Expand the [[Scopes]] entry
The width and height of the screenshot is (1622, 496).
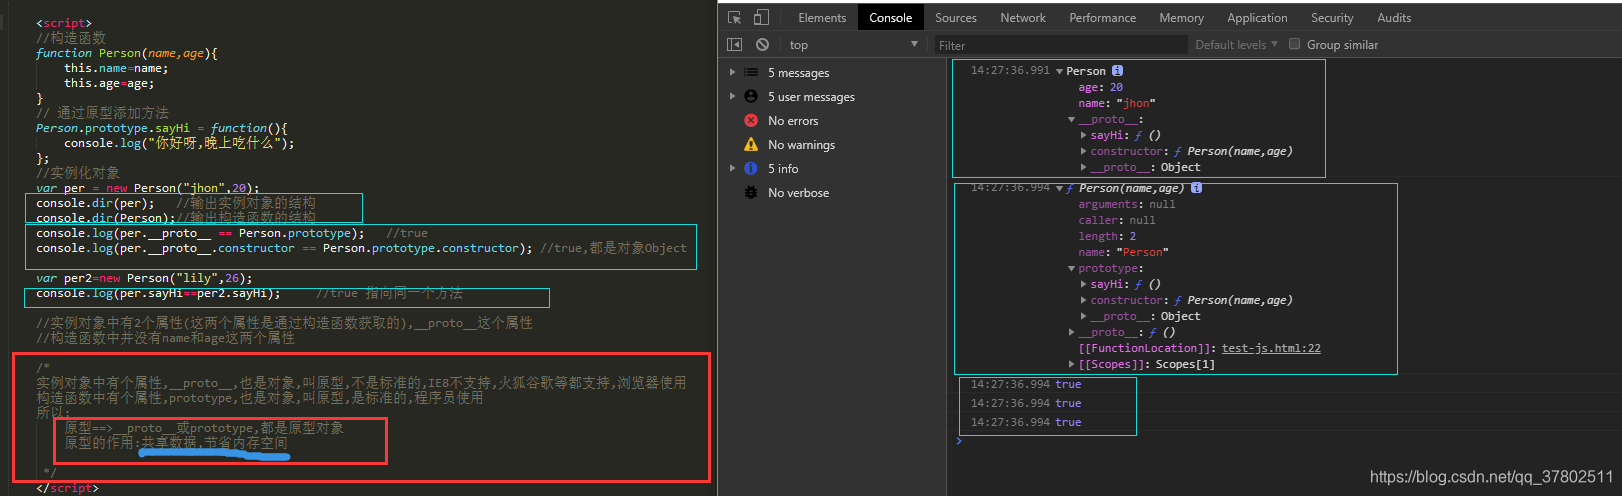pyautogui.click(x=1072, y=365)
